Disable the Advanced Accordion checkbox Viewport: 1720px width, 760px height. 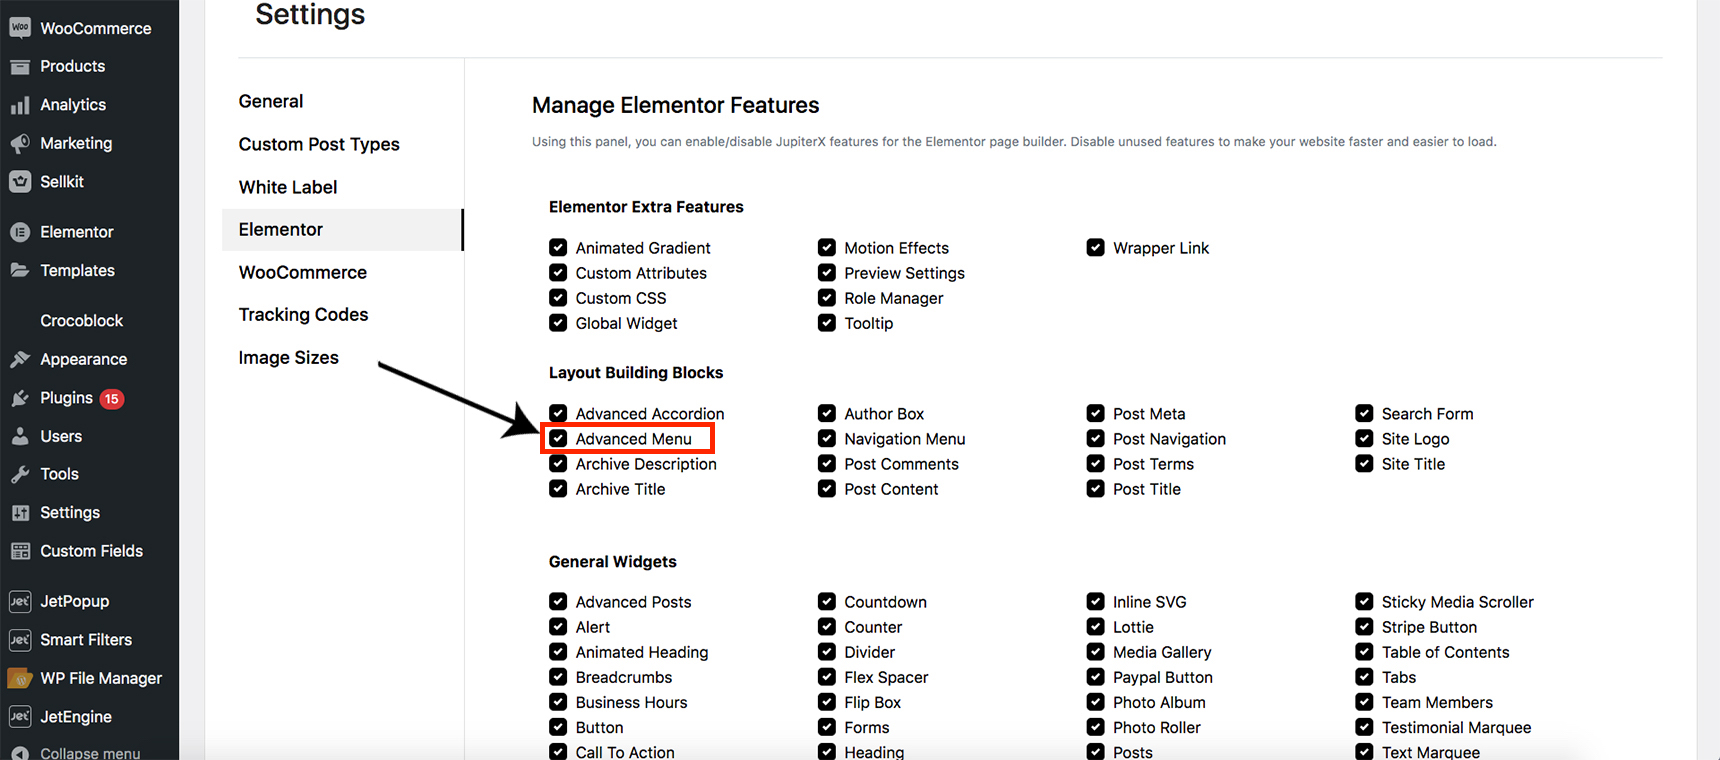(x=558, y=413)
